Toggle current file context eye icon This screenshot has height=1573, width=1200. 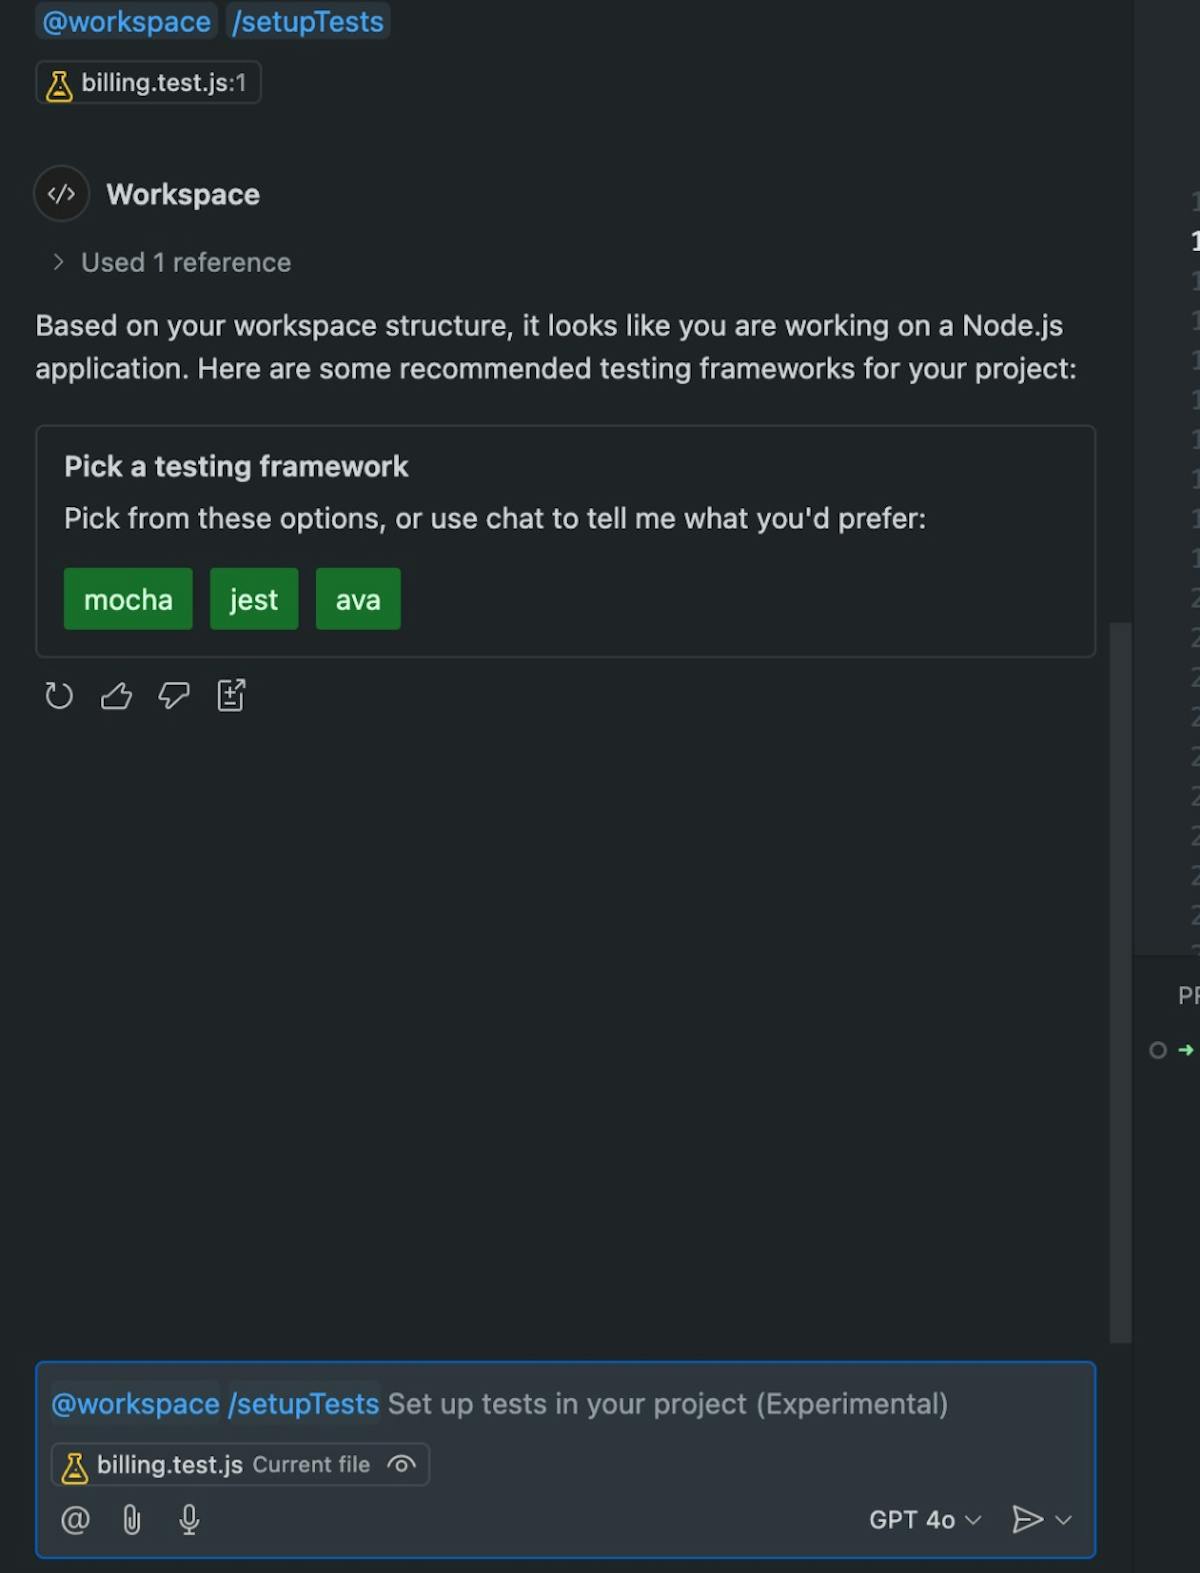tap(401, 1465)
